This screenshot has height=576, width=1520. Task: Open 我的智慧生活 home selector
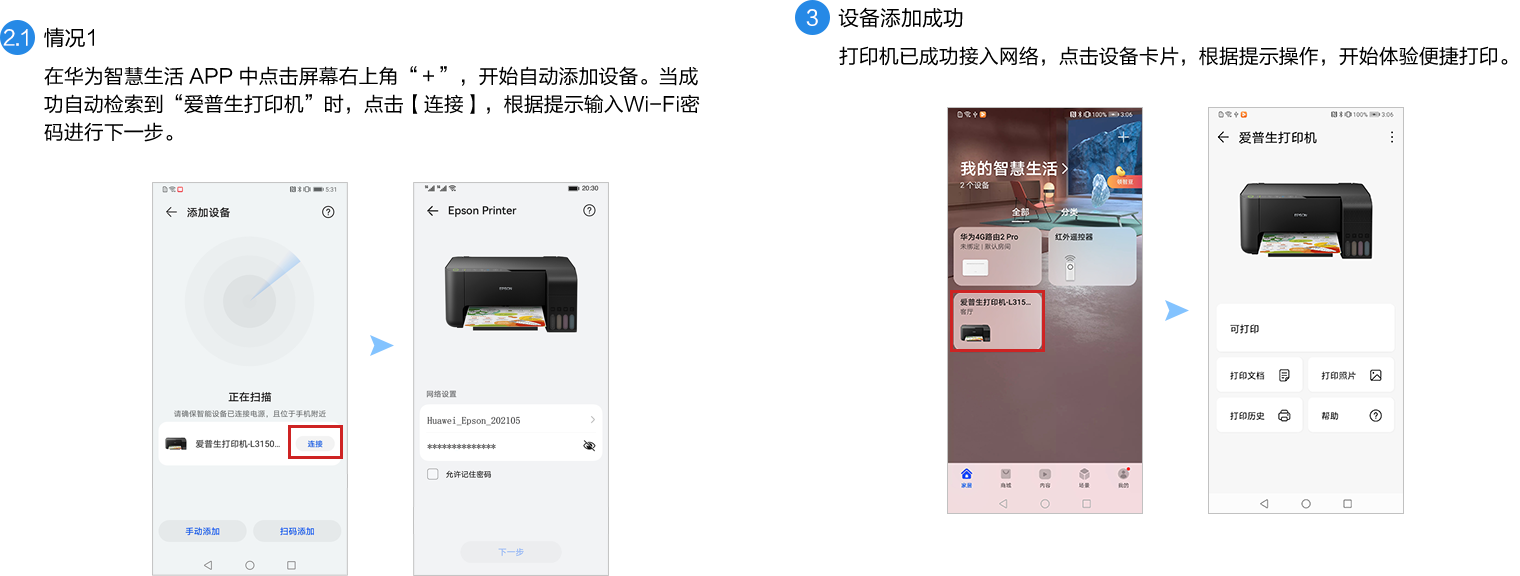point(1014,169)
